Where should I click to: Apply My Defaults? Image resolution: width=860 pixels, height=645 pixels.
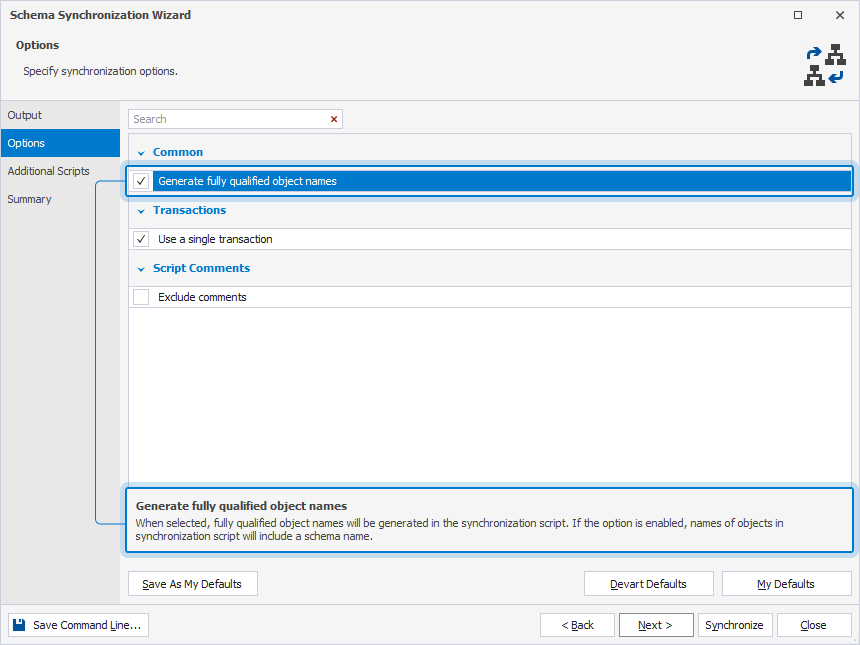pos(786,584)
